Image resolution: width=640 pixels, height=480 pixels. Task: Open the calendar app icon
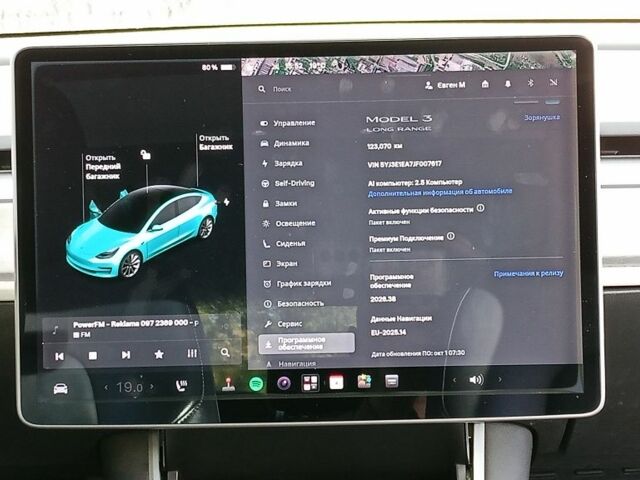(x=336, y=382)
